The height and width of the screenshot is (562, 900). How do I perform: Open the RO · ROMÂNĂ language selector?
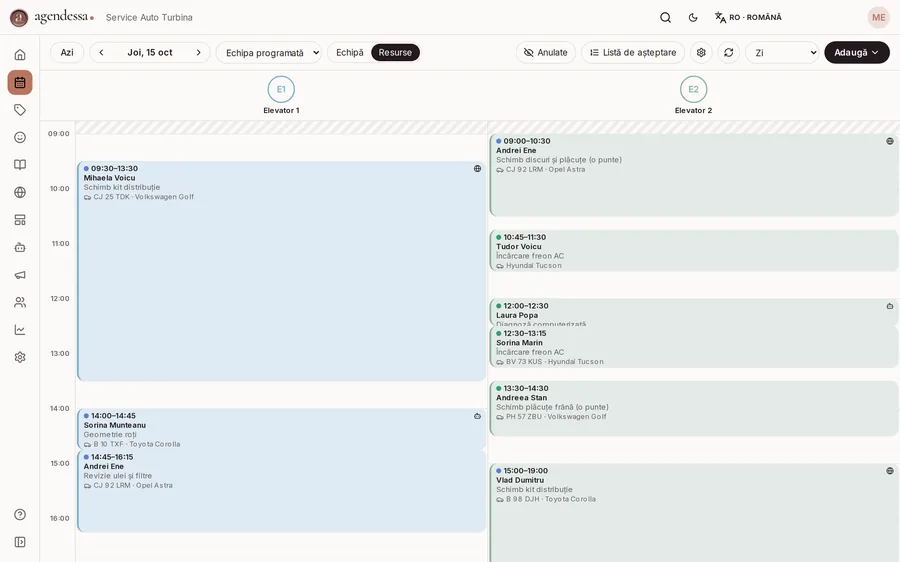pyautogui.click(x=748, y=17)
